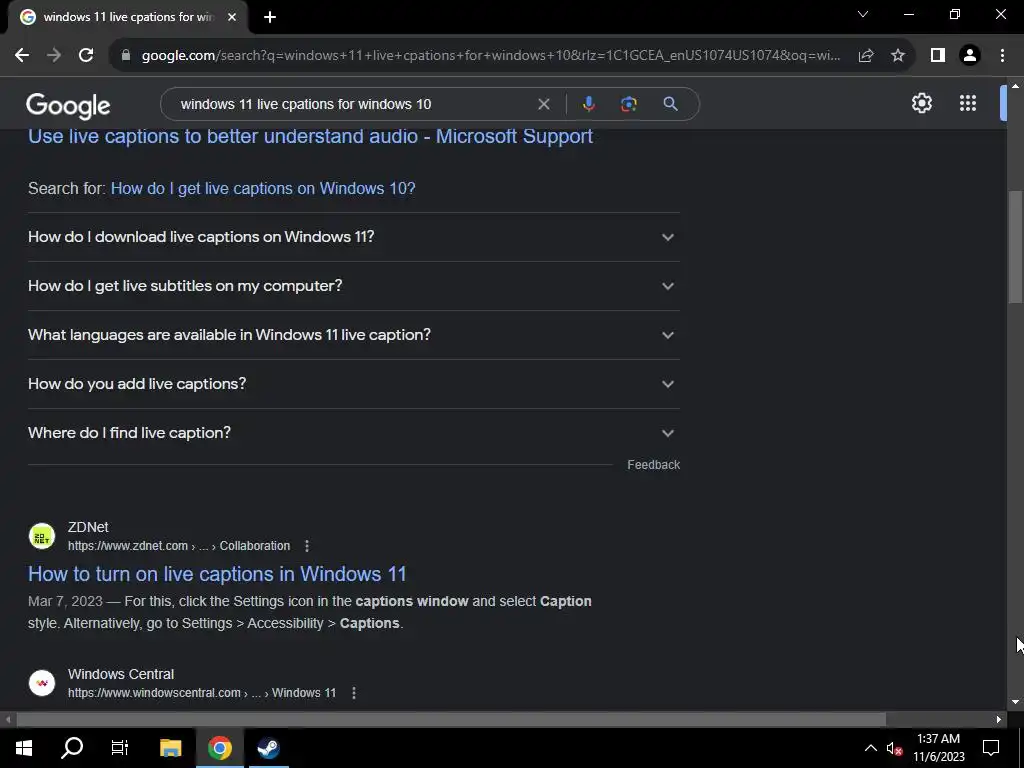The image size is (1024, 768).
Task: Open the Chrome profile avatar
Action: [970, 56]
